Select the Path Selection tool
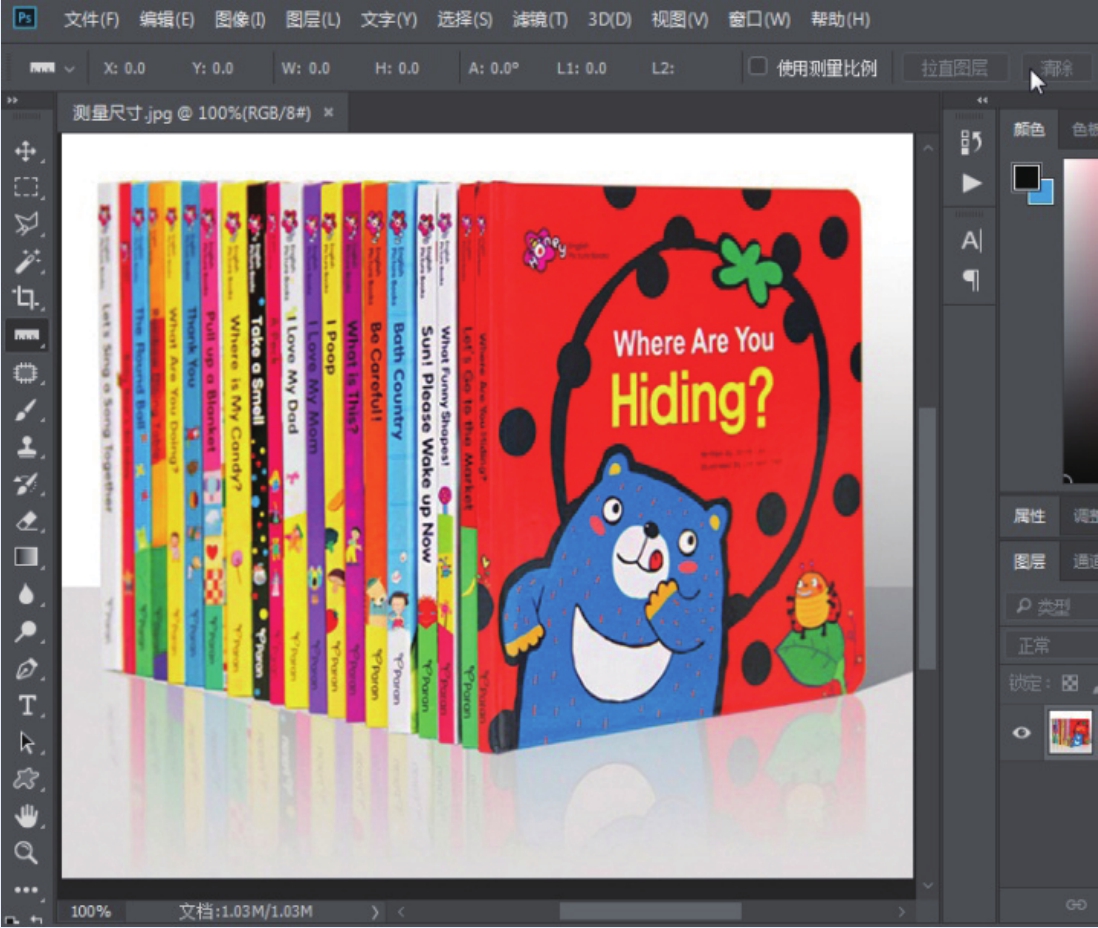The height and width of the screenshot is (928, 1098). [26, 742]
